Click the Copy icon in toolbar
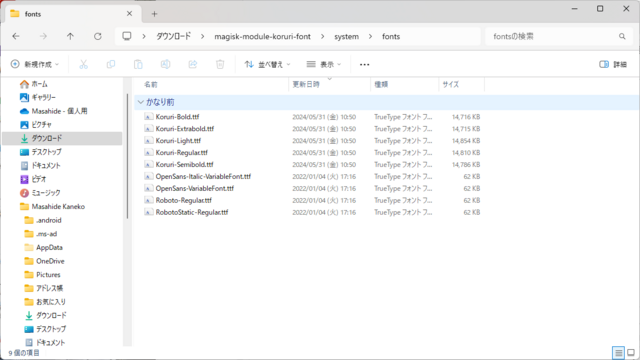 coord(111,64)
